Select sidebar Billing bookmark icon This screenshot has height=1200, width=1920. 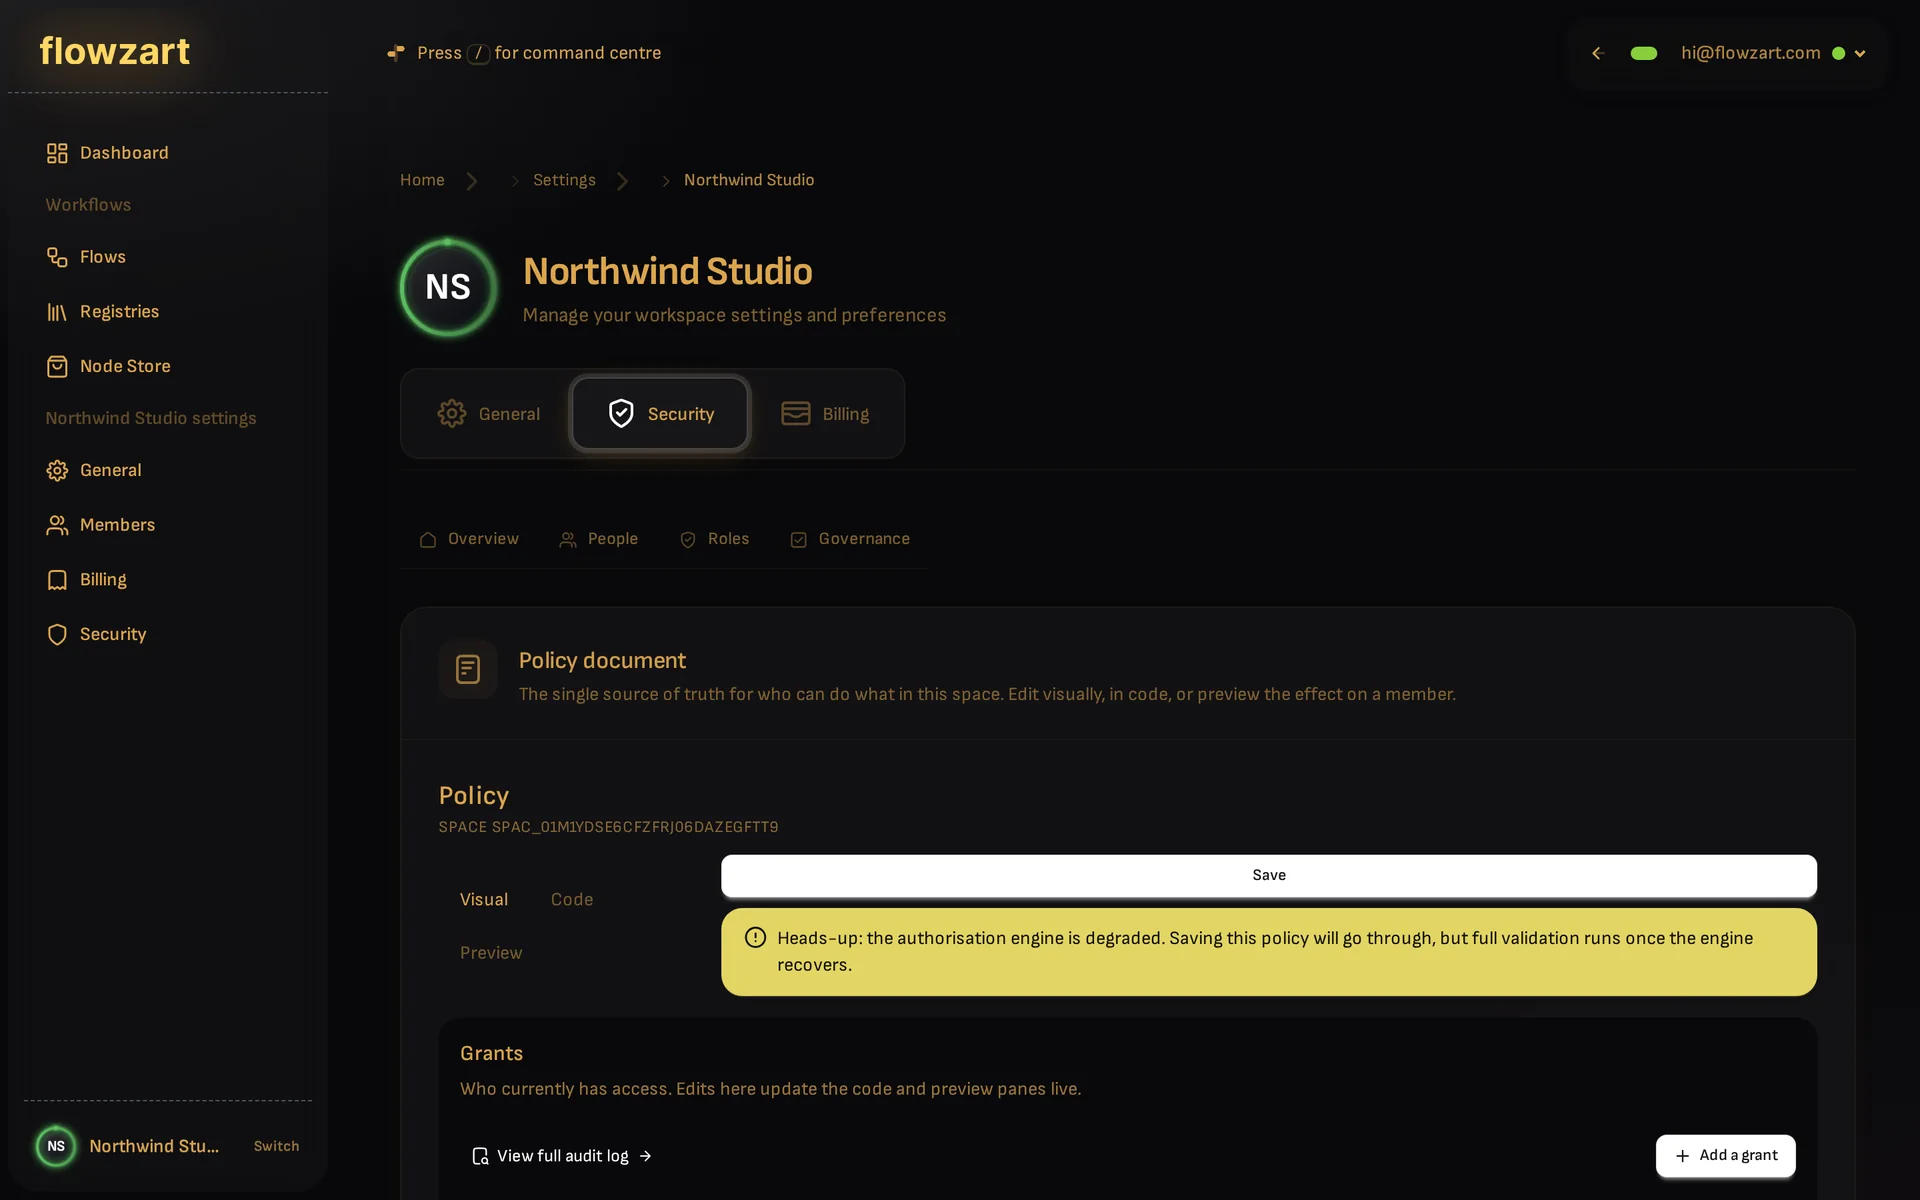click(57, 580)
